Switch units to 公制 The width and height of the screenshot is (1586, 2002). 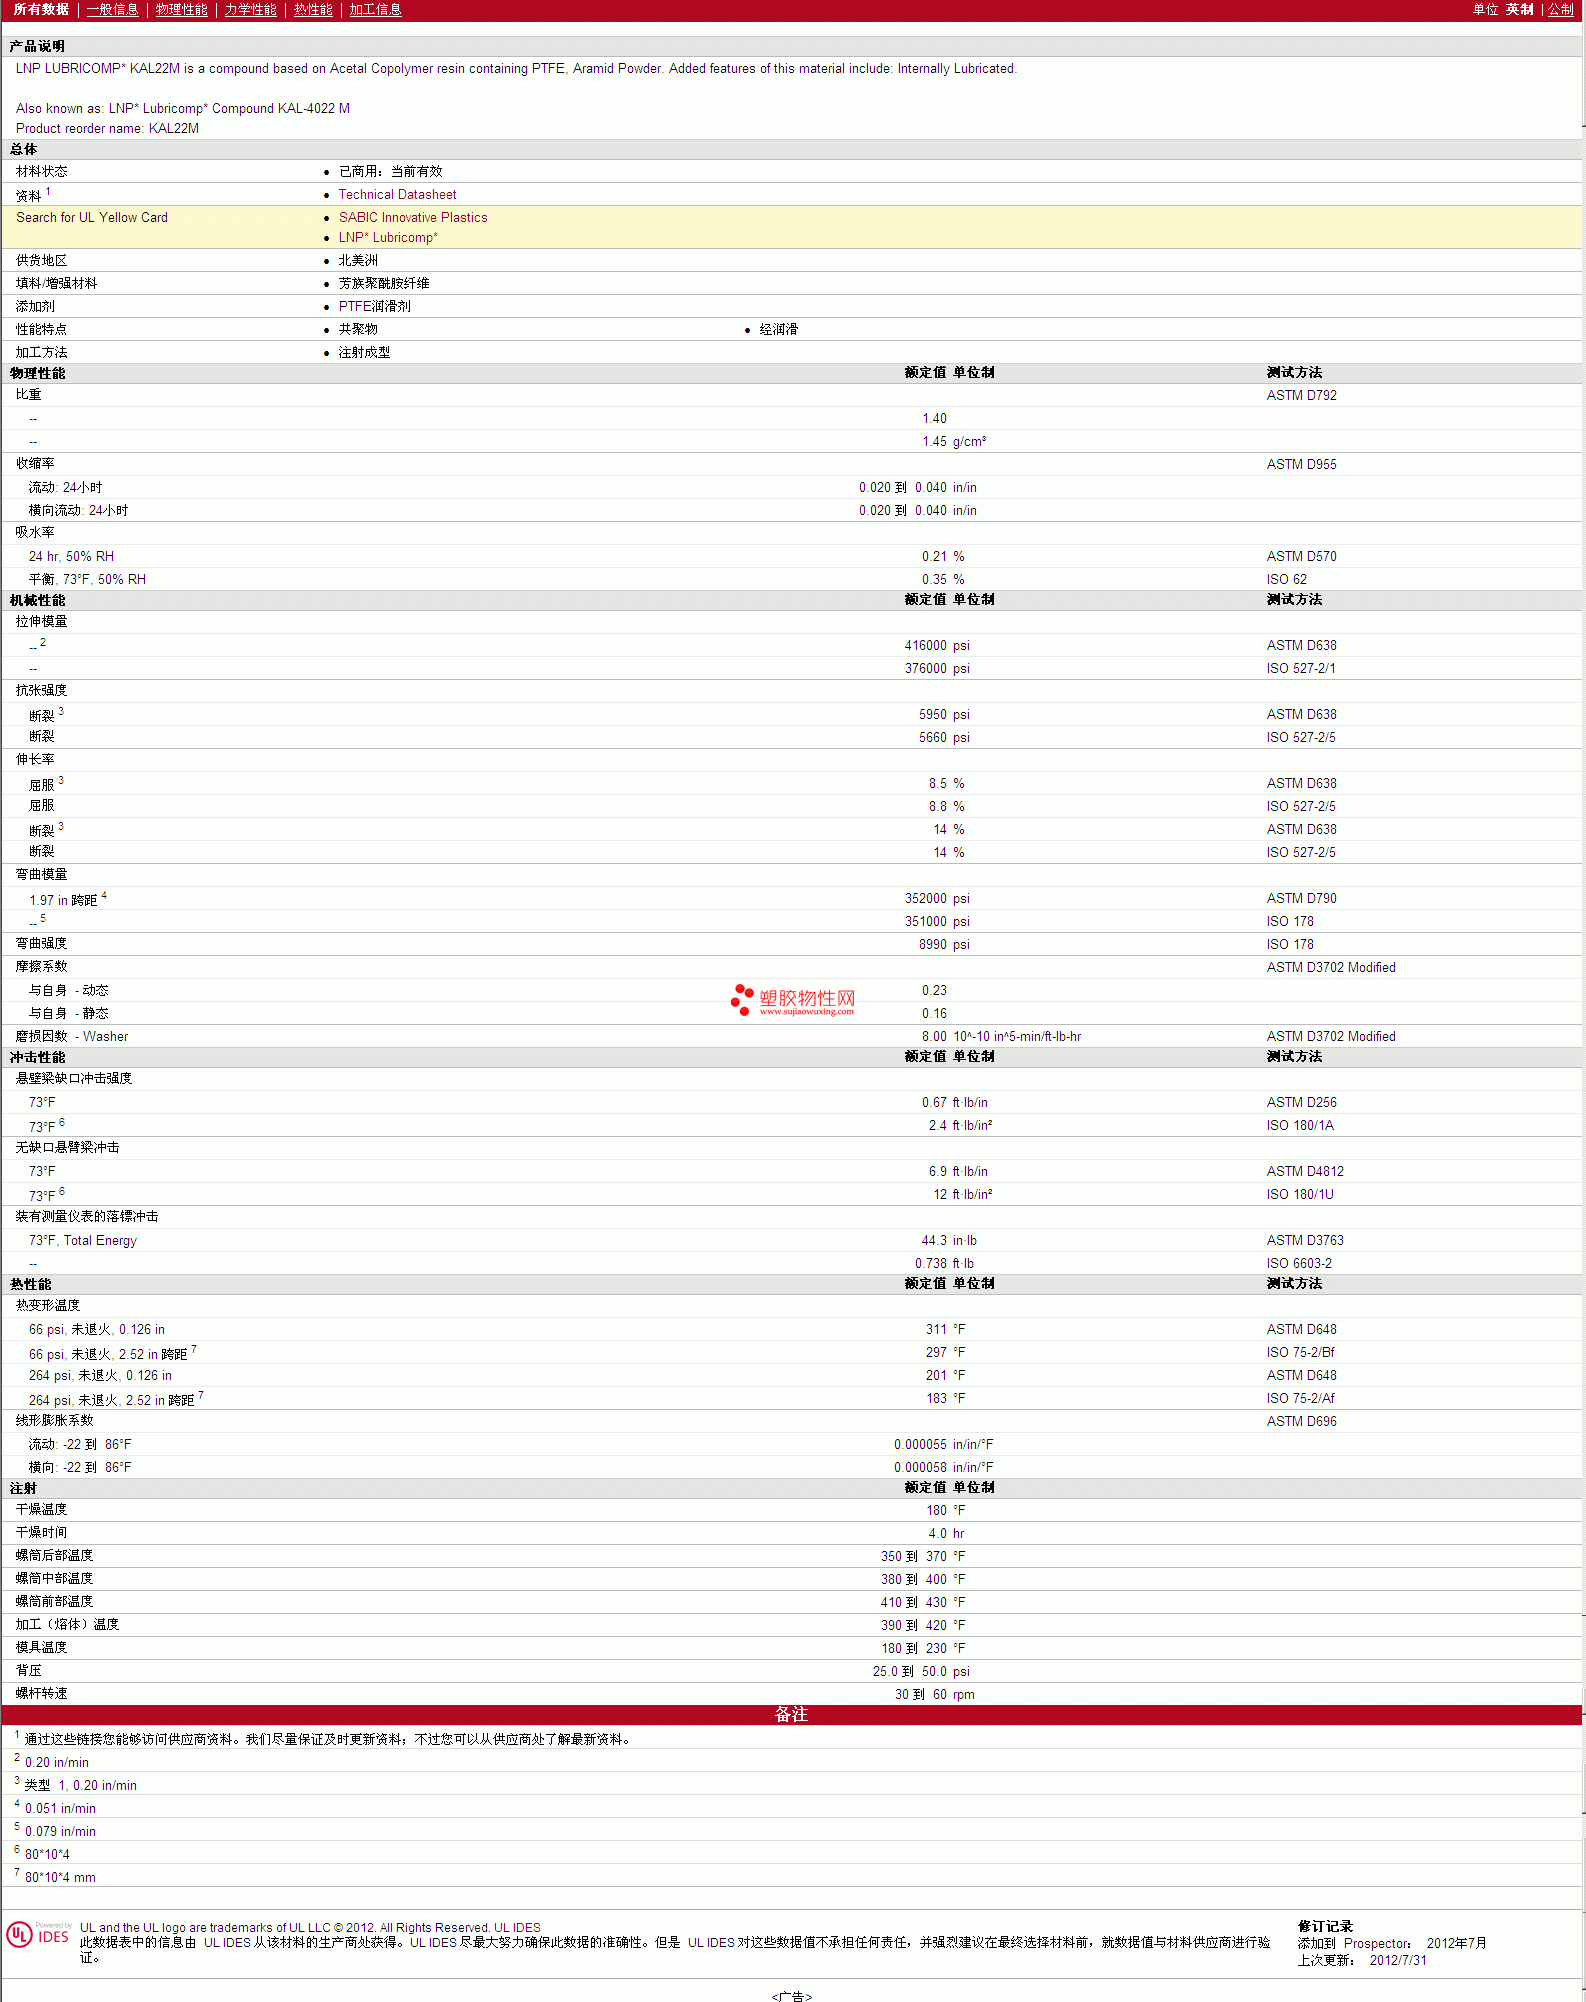(x=1560, y=9)
